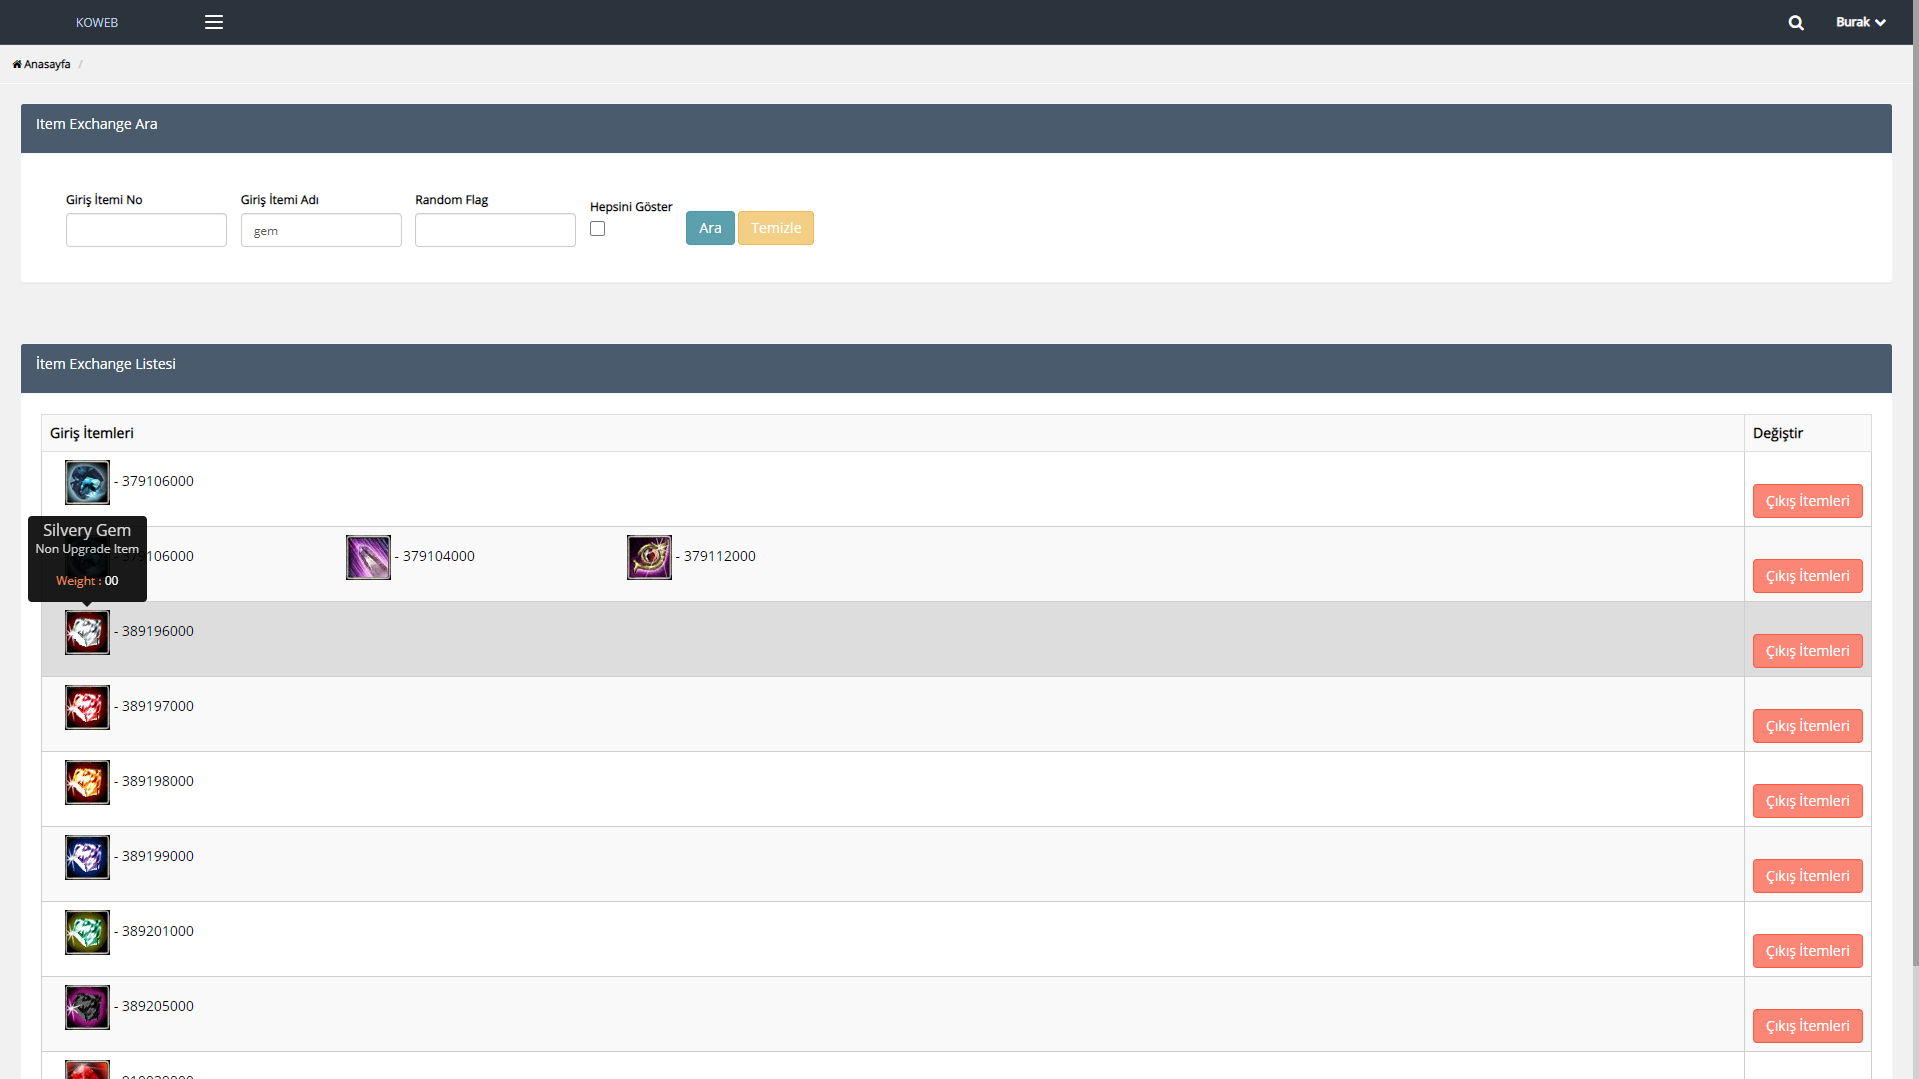Click the Temizle clear button
Screen dimensions: 1919x1079
tap(776, 228)
